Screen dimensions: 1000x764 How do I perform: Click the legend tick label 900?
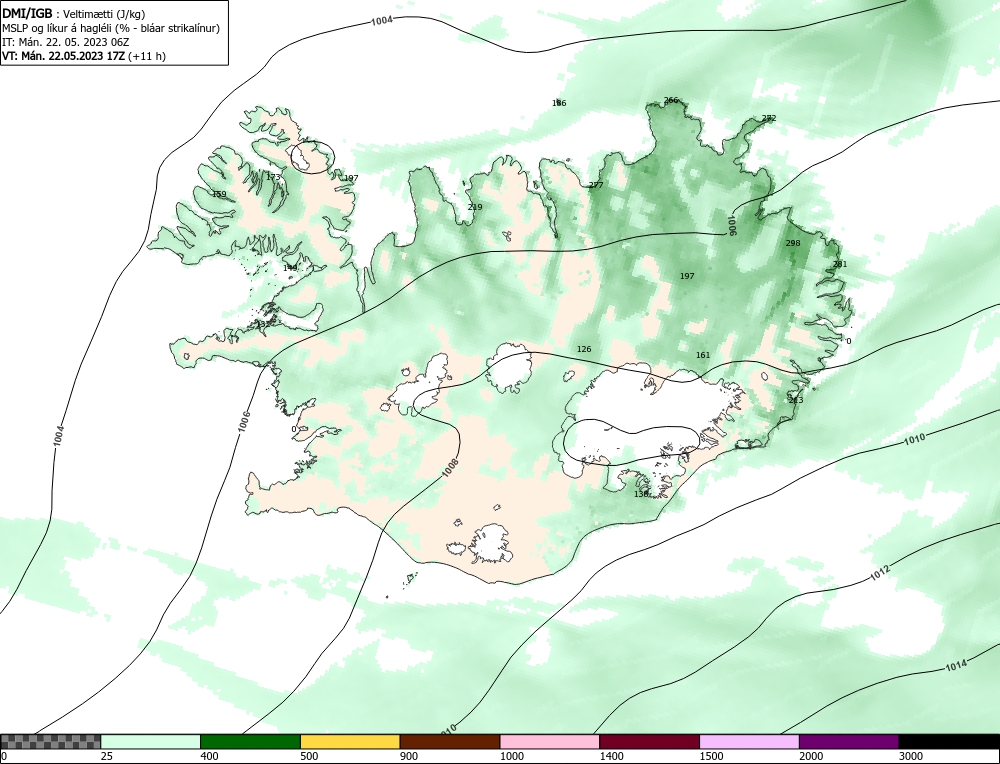coord(409,756)
